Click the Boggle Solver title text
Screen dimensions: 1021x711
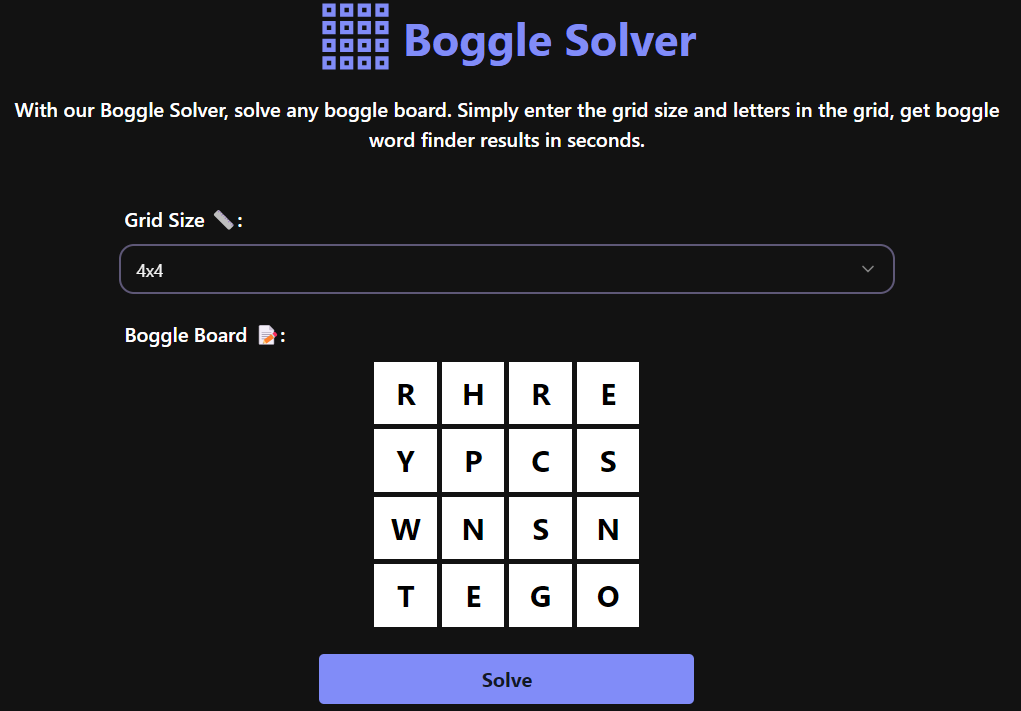click(548, 41)
